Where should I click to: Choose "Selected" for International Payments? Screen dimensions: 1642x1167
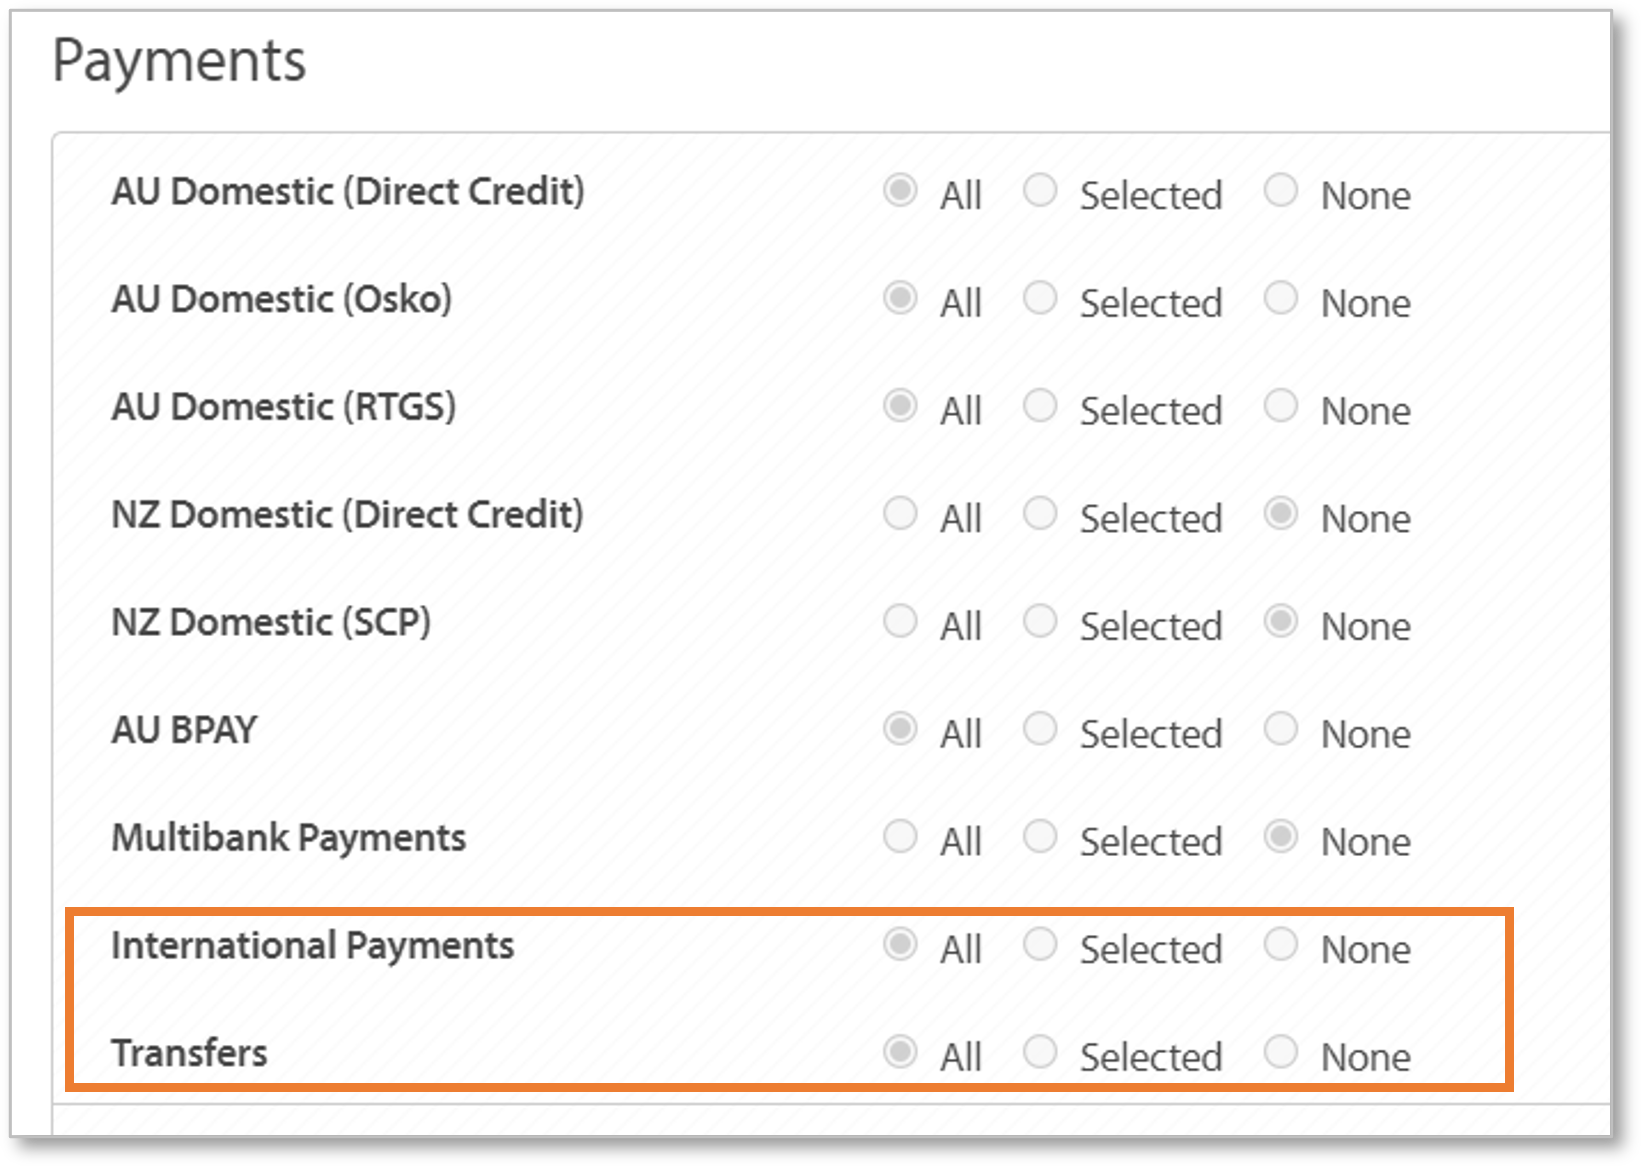pyautogui.click(x=1040, y=944)
